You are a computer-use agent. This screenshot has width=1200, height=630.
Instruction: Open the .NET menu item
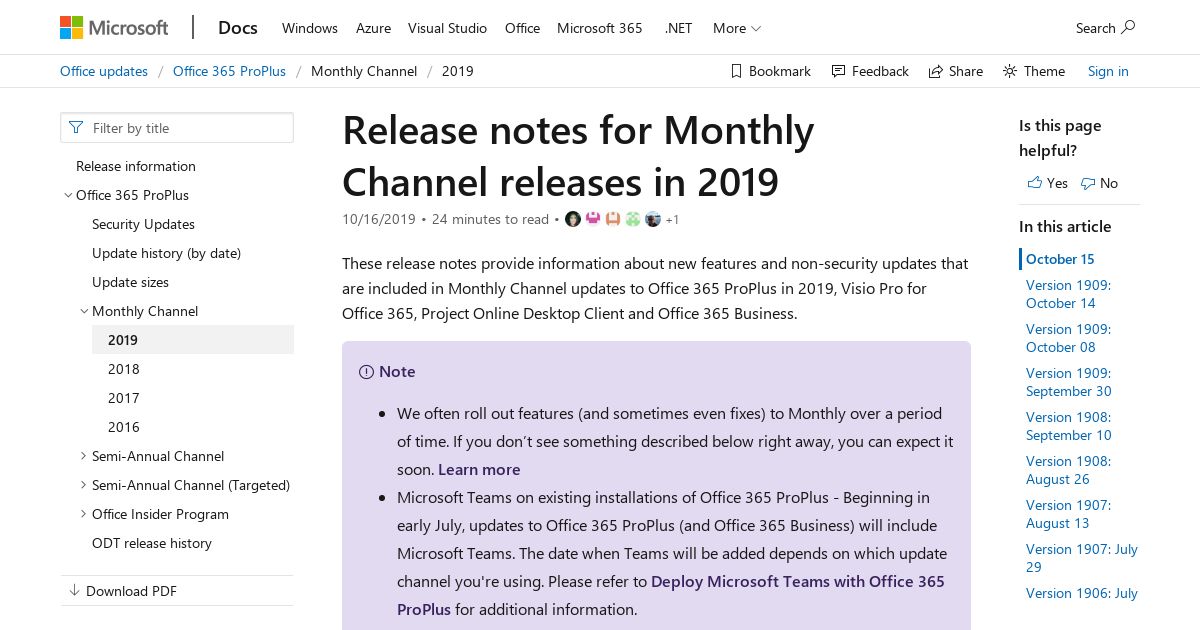point(678,28)
